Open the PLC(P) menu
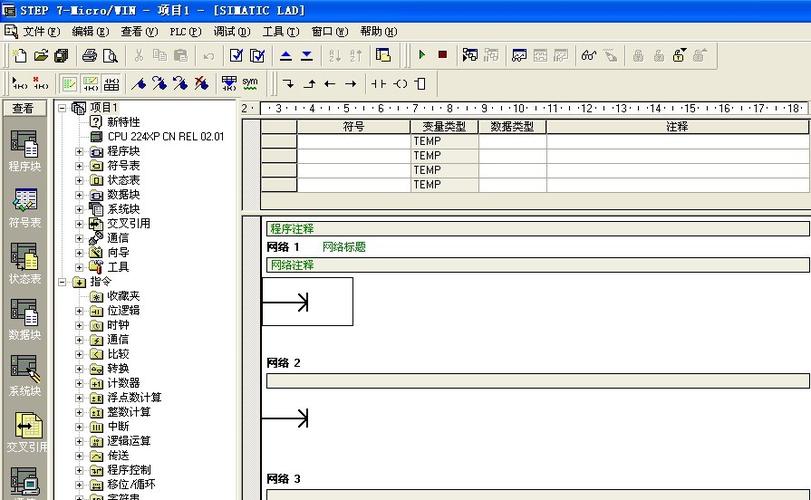Image resolution: width=811 pixels, height=500 pixels. tap(185, 32)
